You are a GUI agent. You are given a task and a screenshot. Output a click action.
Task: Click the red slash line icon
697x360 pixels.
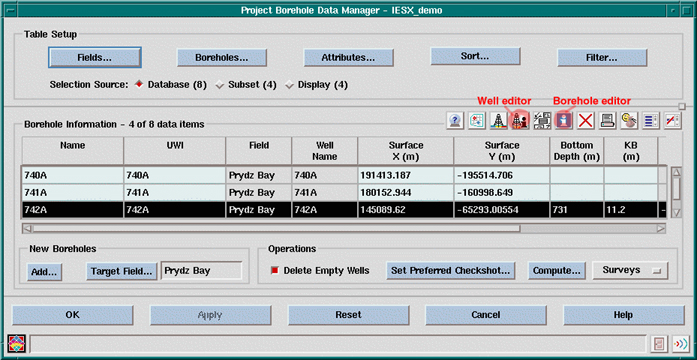click(673, 120)
